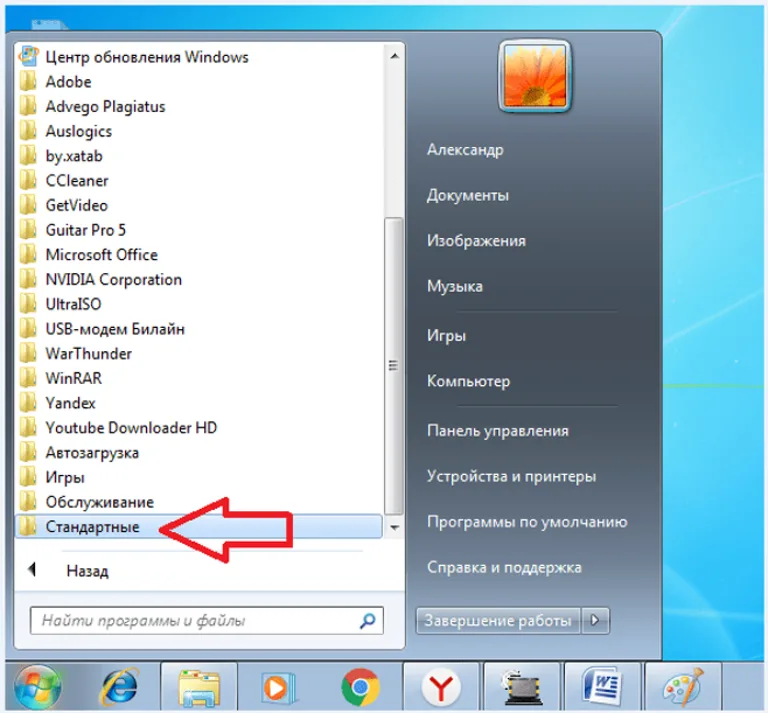Expand the UltraISO folder
Viewport: 768px width, 713px height.
pyautogui.click(x=73, y=304)
